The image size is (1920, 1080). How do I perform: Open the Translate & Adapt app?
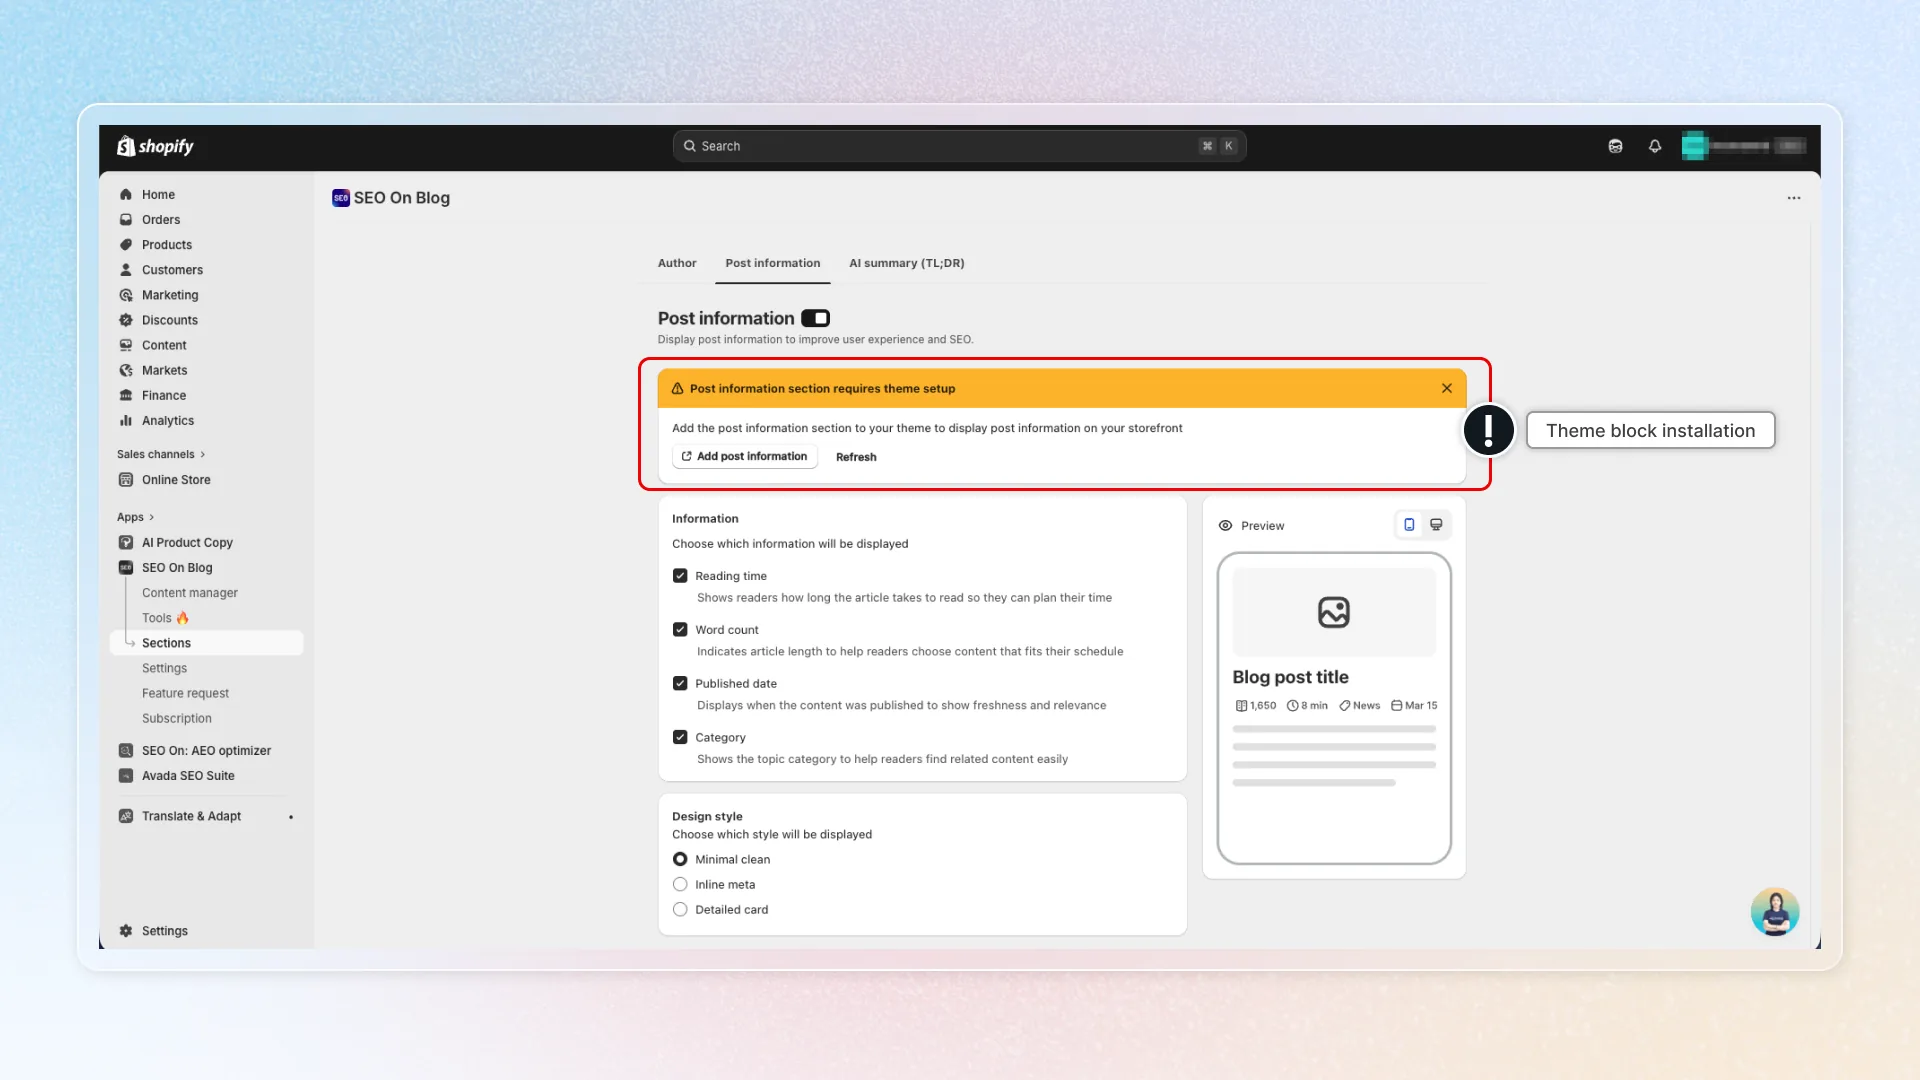click(191, 816)
